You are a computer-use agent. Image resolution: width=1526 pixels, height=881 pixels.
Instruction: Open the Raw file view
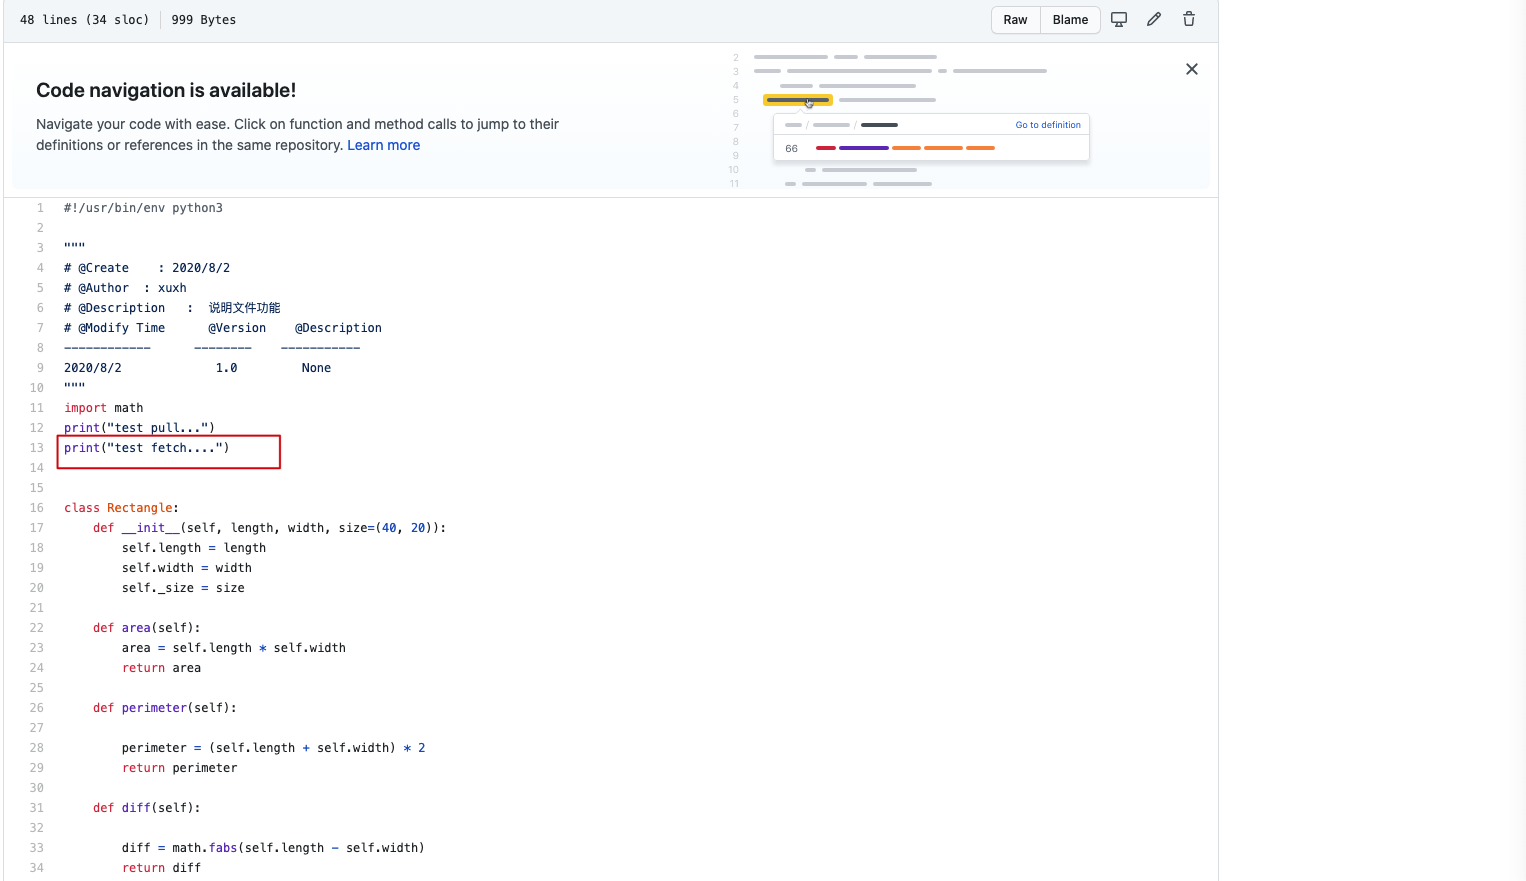[x=1015, y=20]
